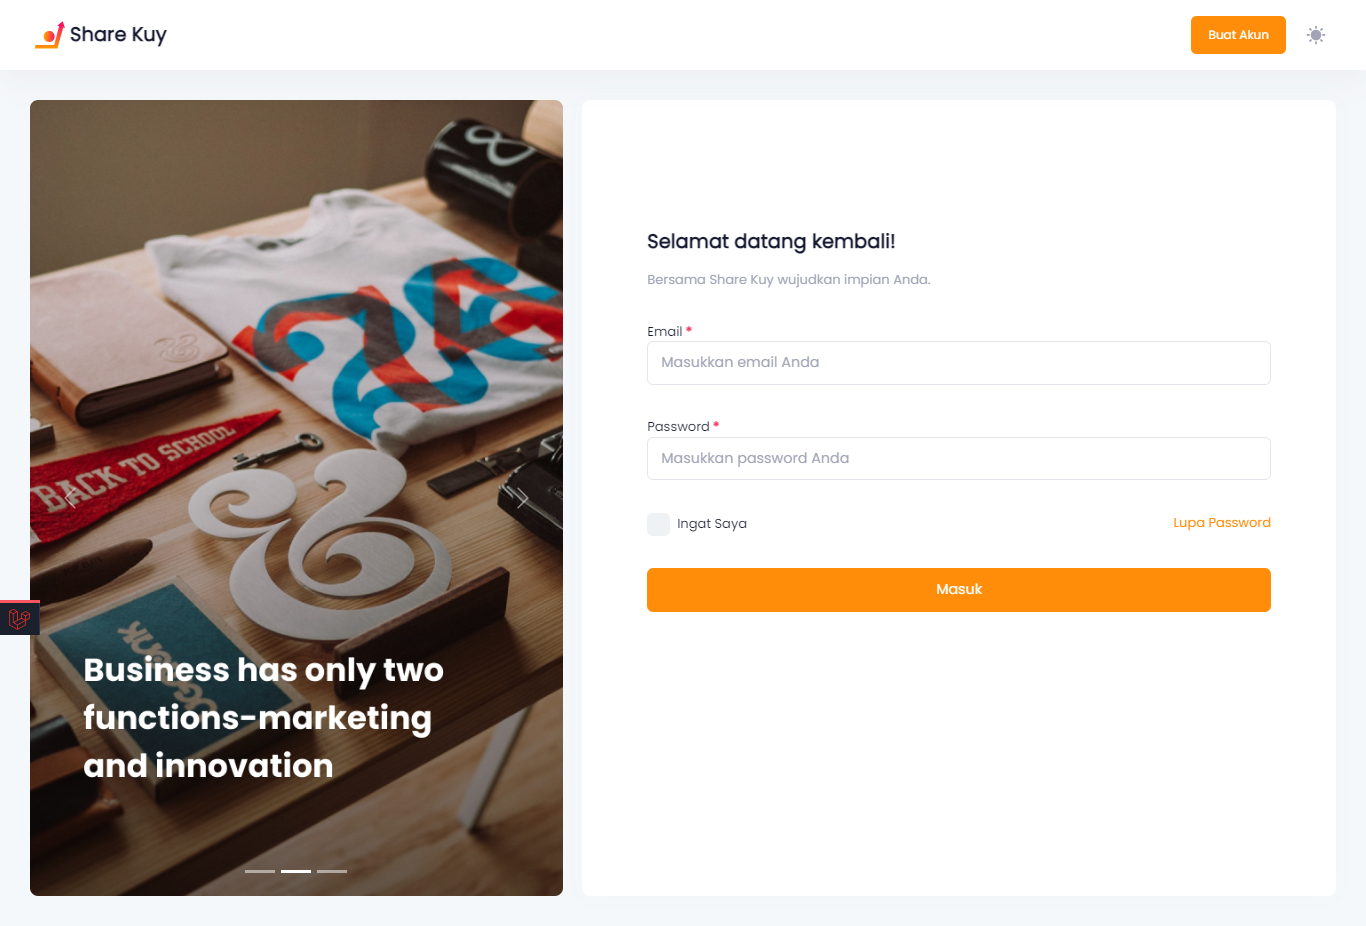Select the first carousel indicator dash
The height and width of the screenshot is (926, 1366).
tap(260, 871)
